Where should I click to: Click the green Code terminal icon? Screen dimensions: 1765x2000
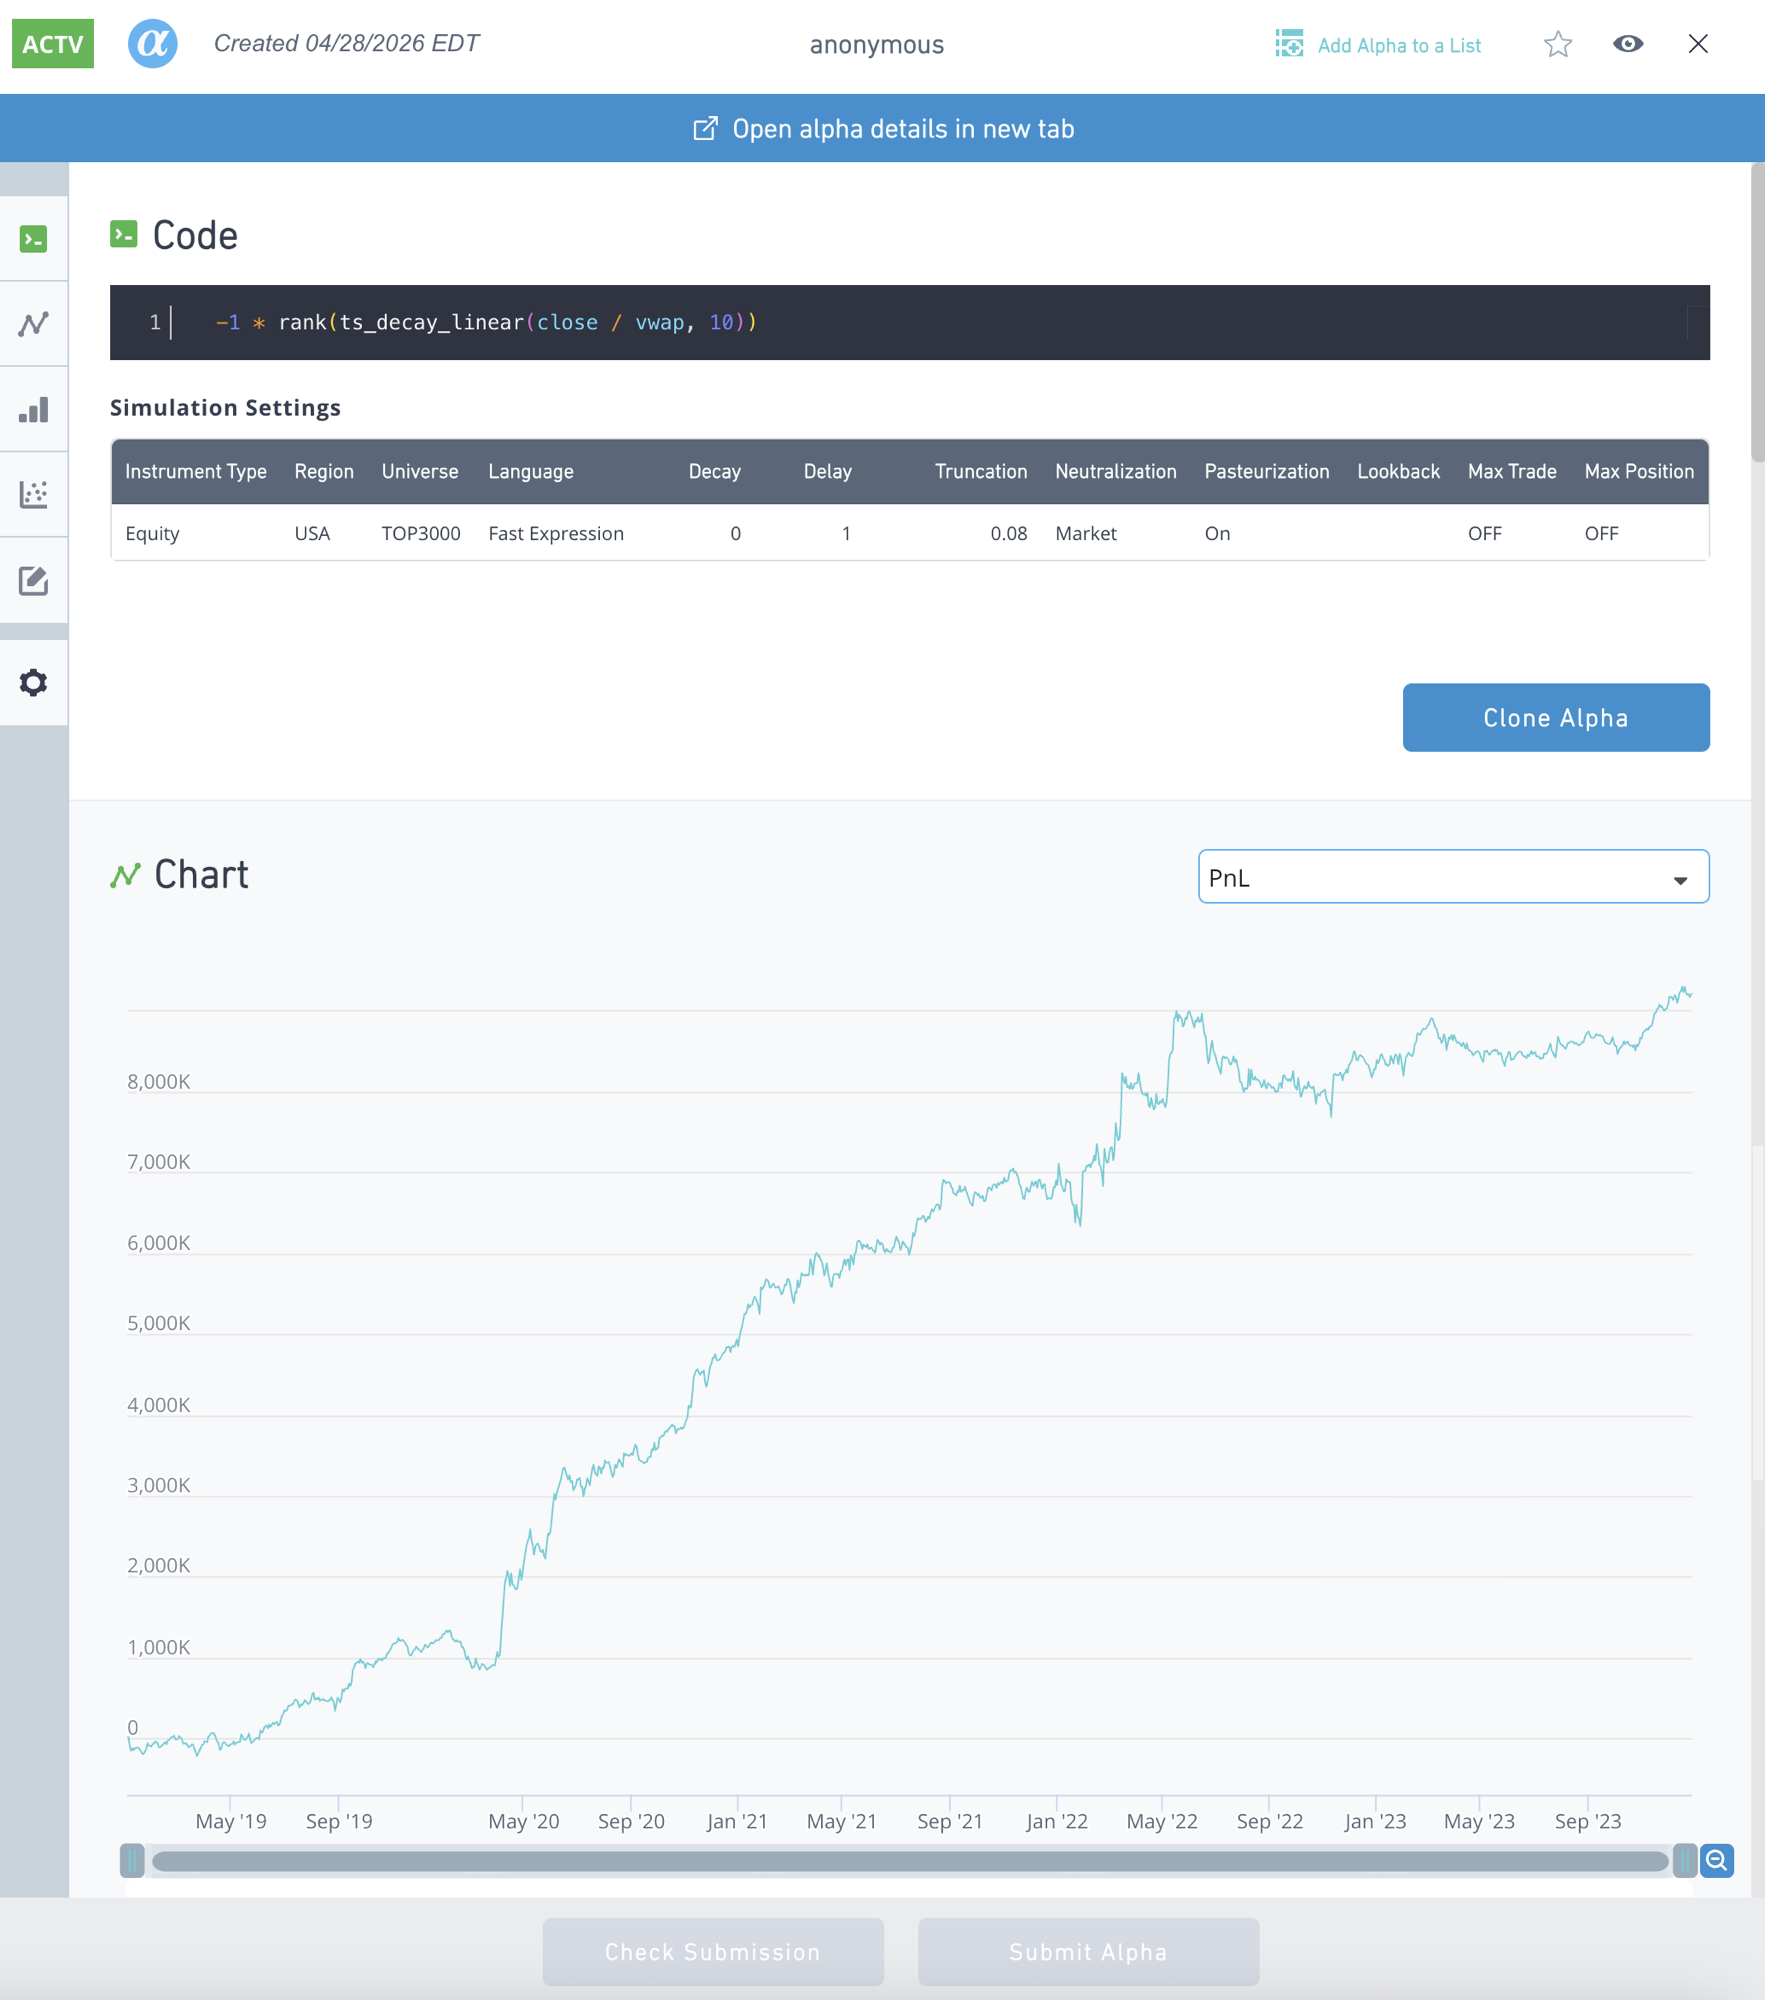pos(123,233)
